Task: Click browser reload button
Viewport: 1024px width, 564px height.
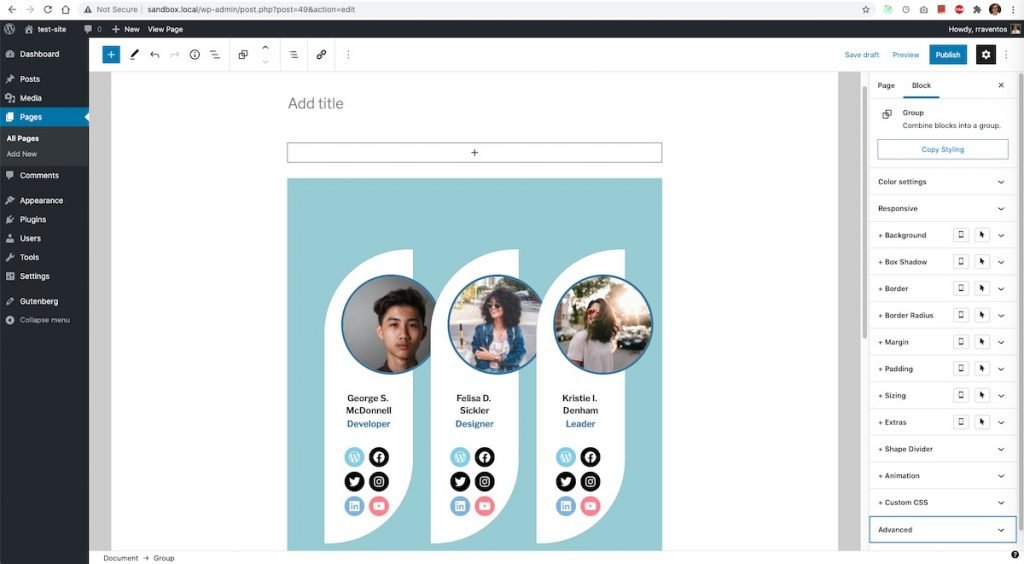Action: tap(48, 10)
